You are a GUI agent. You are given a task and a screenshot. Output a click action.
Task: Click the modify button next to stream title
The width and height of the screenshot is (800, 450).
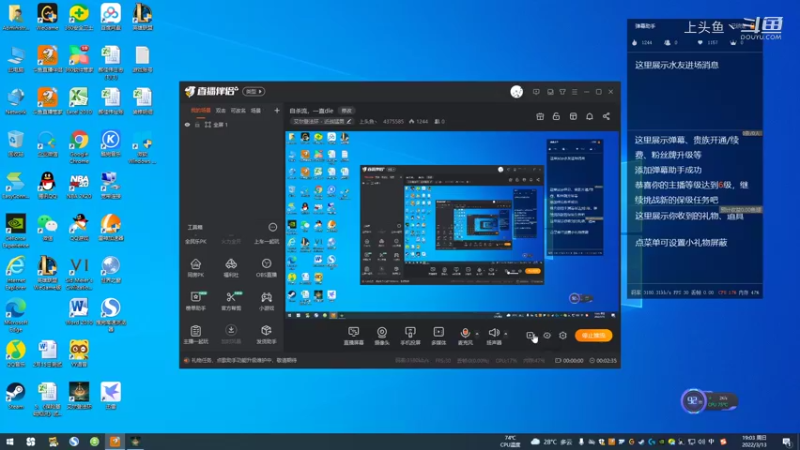[x=346, y=110]
